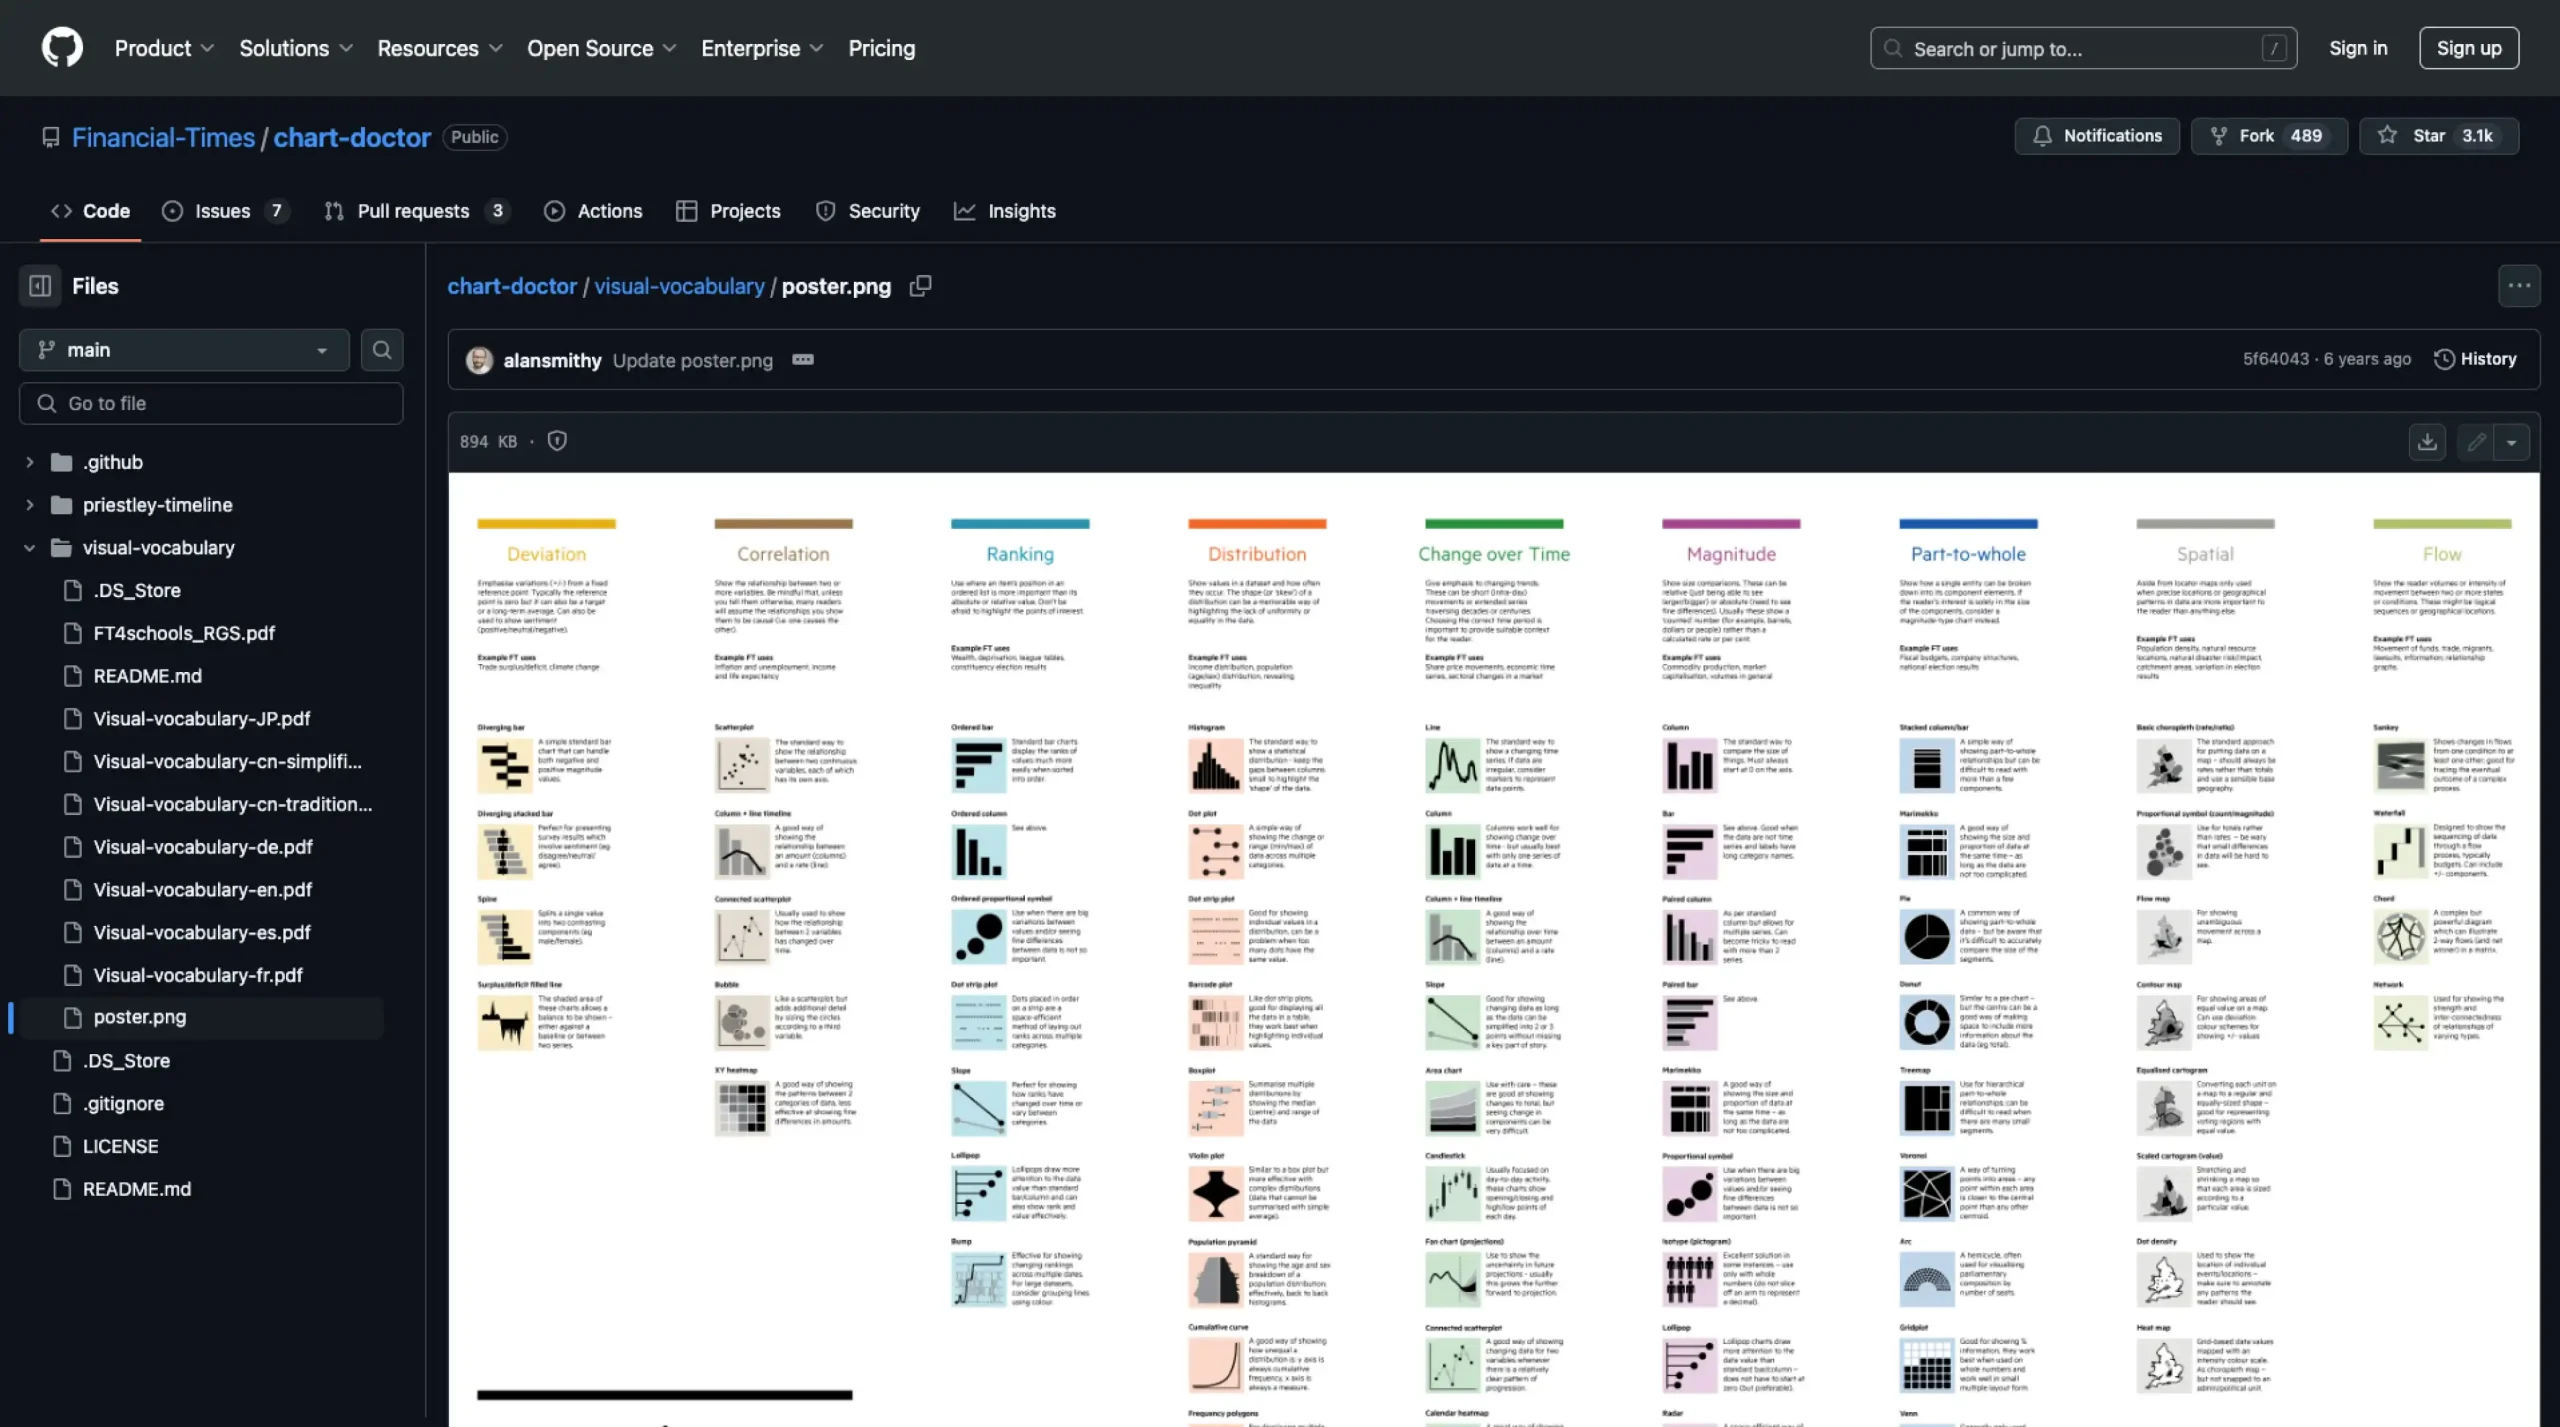Image resolution: width=2560 pixels, height=1427 pixels.
Task: Switch to the Insights tab
Action: [x=1005, y=211]
